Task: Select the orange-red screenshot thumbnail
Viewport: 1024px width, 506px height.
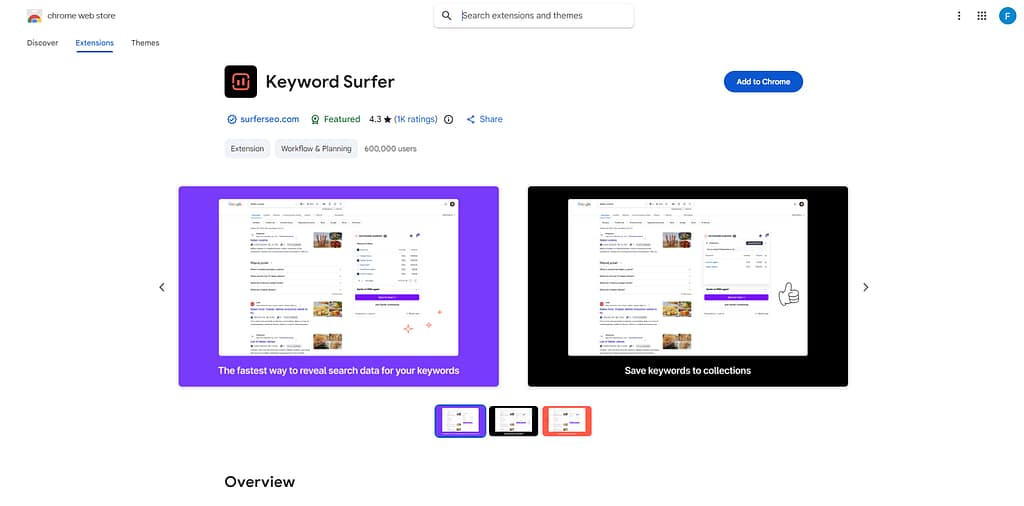Action: [x=567, y=421]
